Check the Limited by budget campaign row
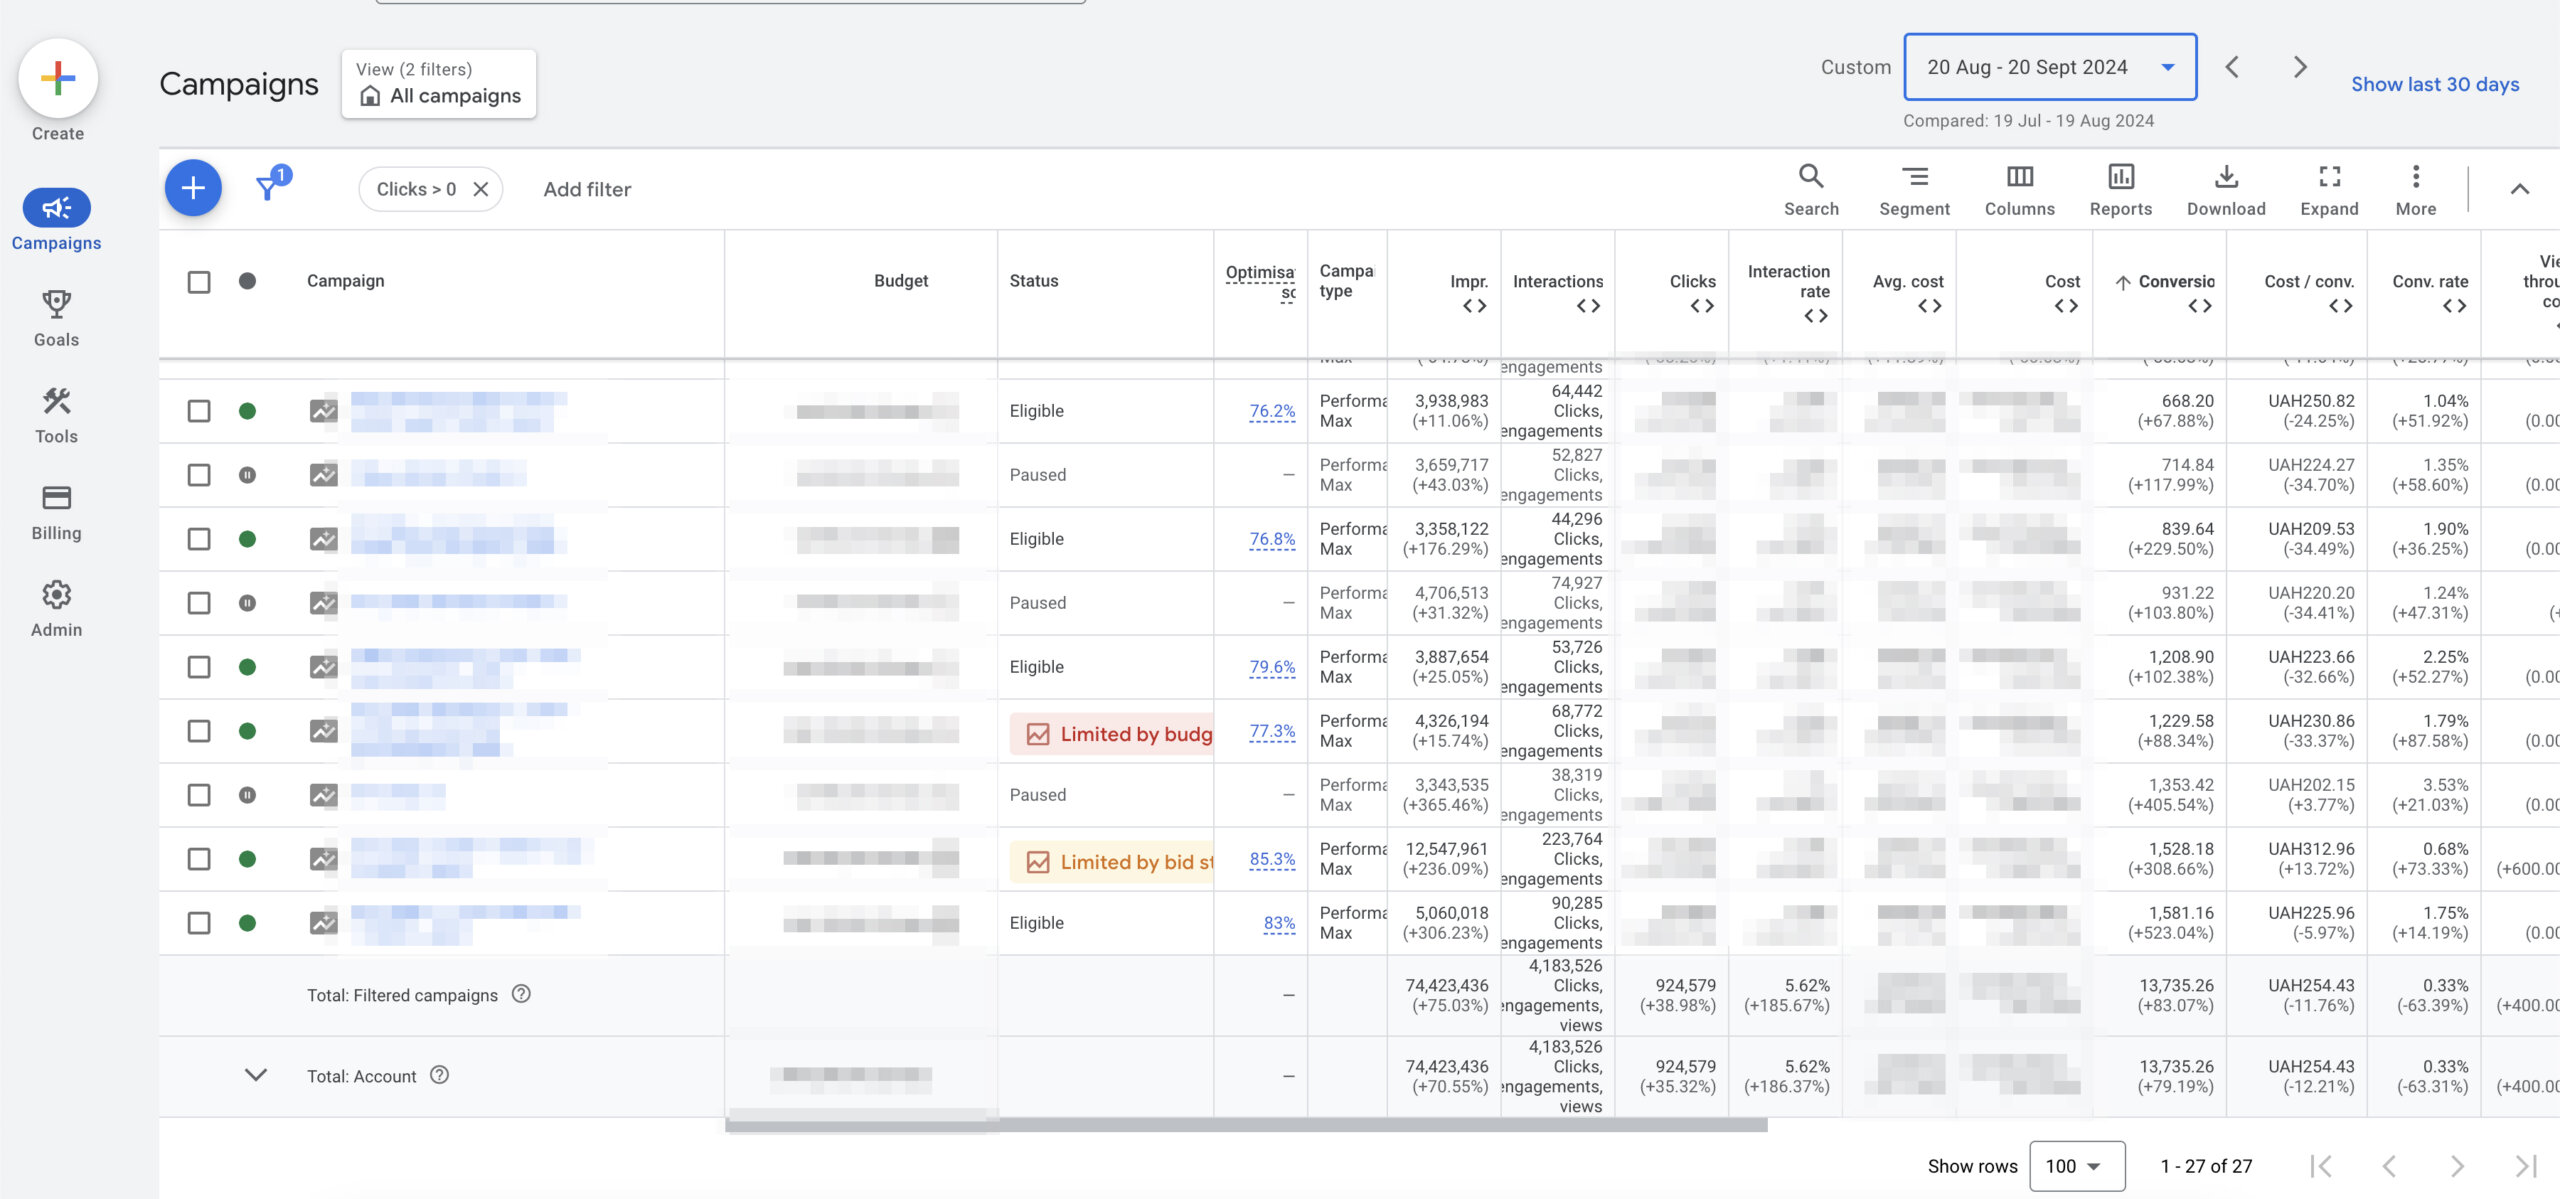Screen dimensions: 2560x1199 pos(199,731)
